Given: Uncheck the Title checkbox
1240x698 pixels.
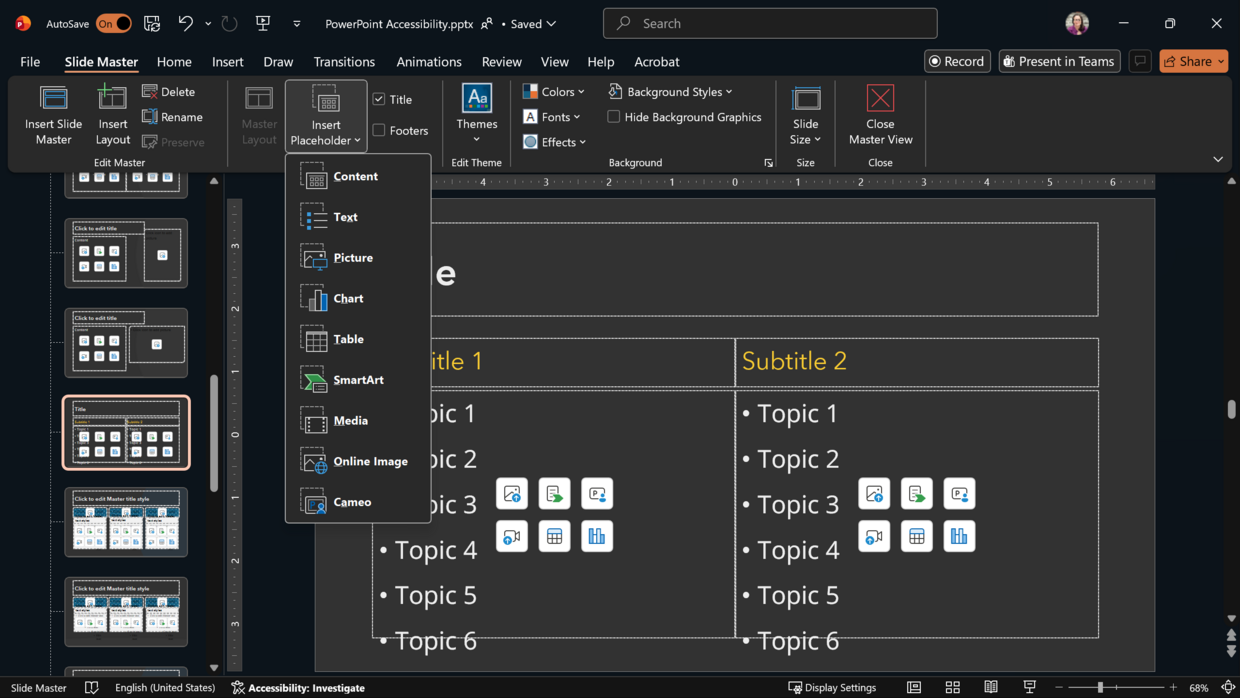Looking at the screenshot, I should tap(380, 98).
